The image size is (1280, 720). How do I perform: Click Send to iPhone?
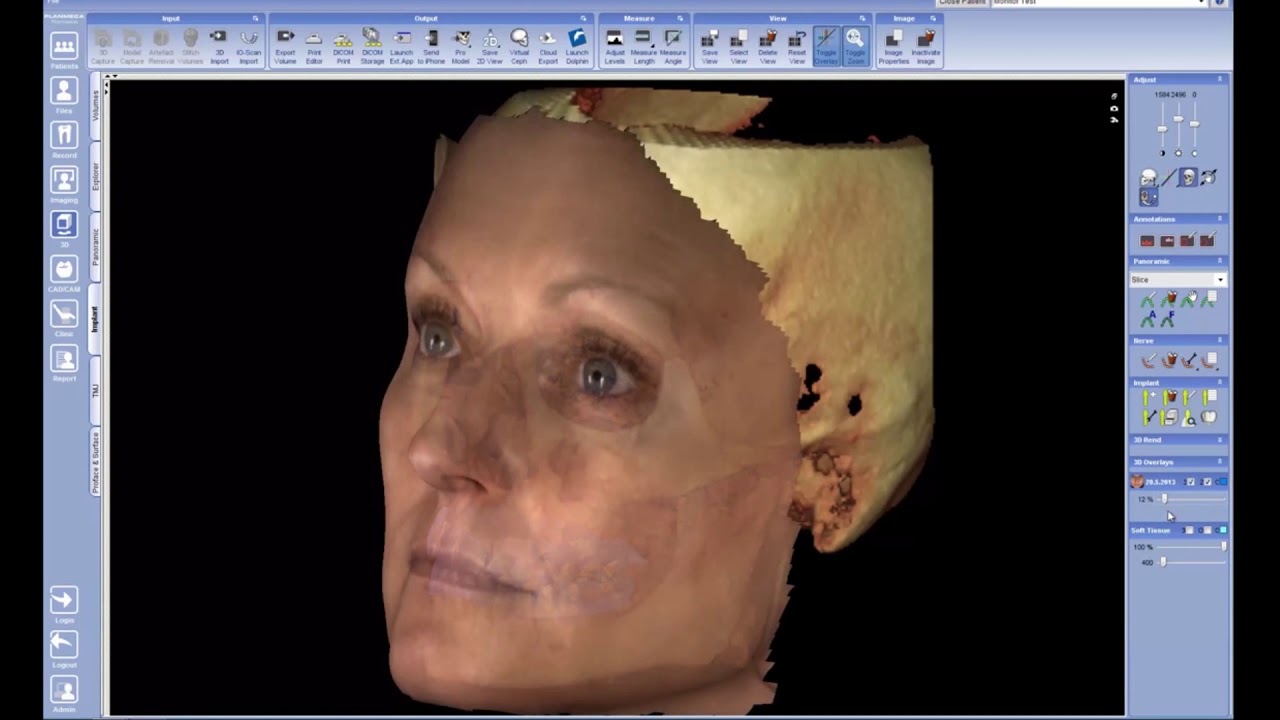click(431, 46)
